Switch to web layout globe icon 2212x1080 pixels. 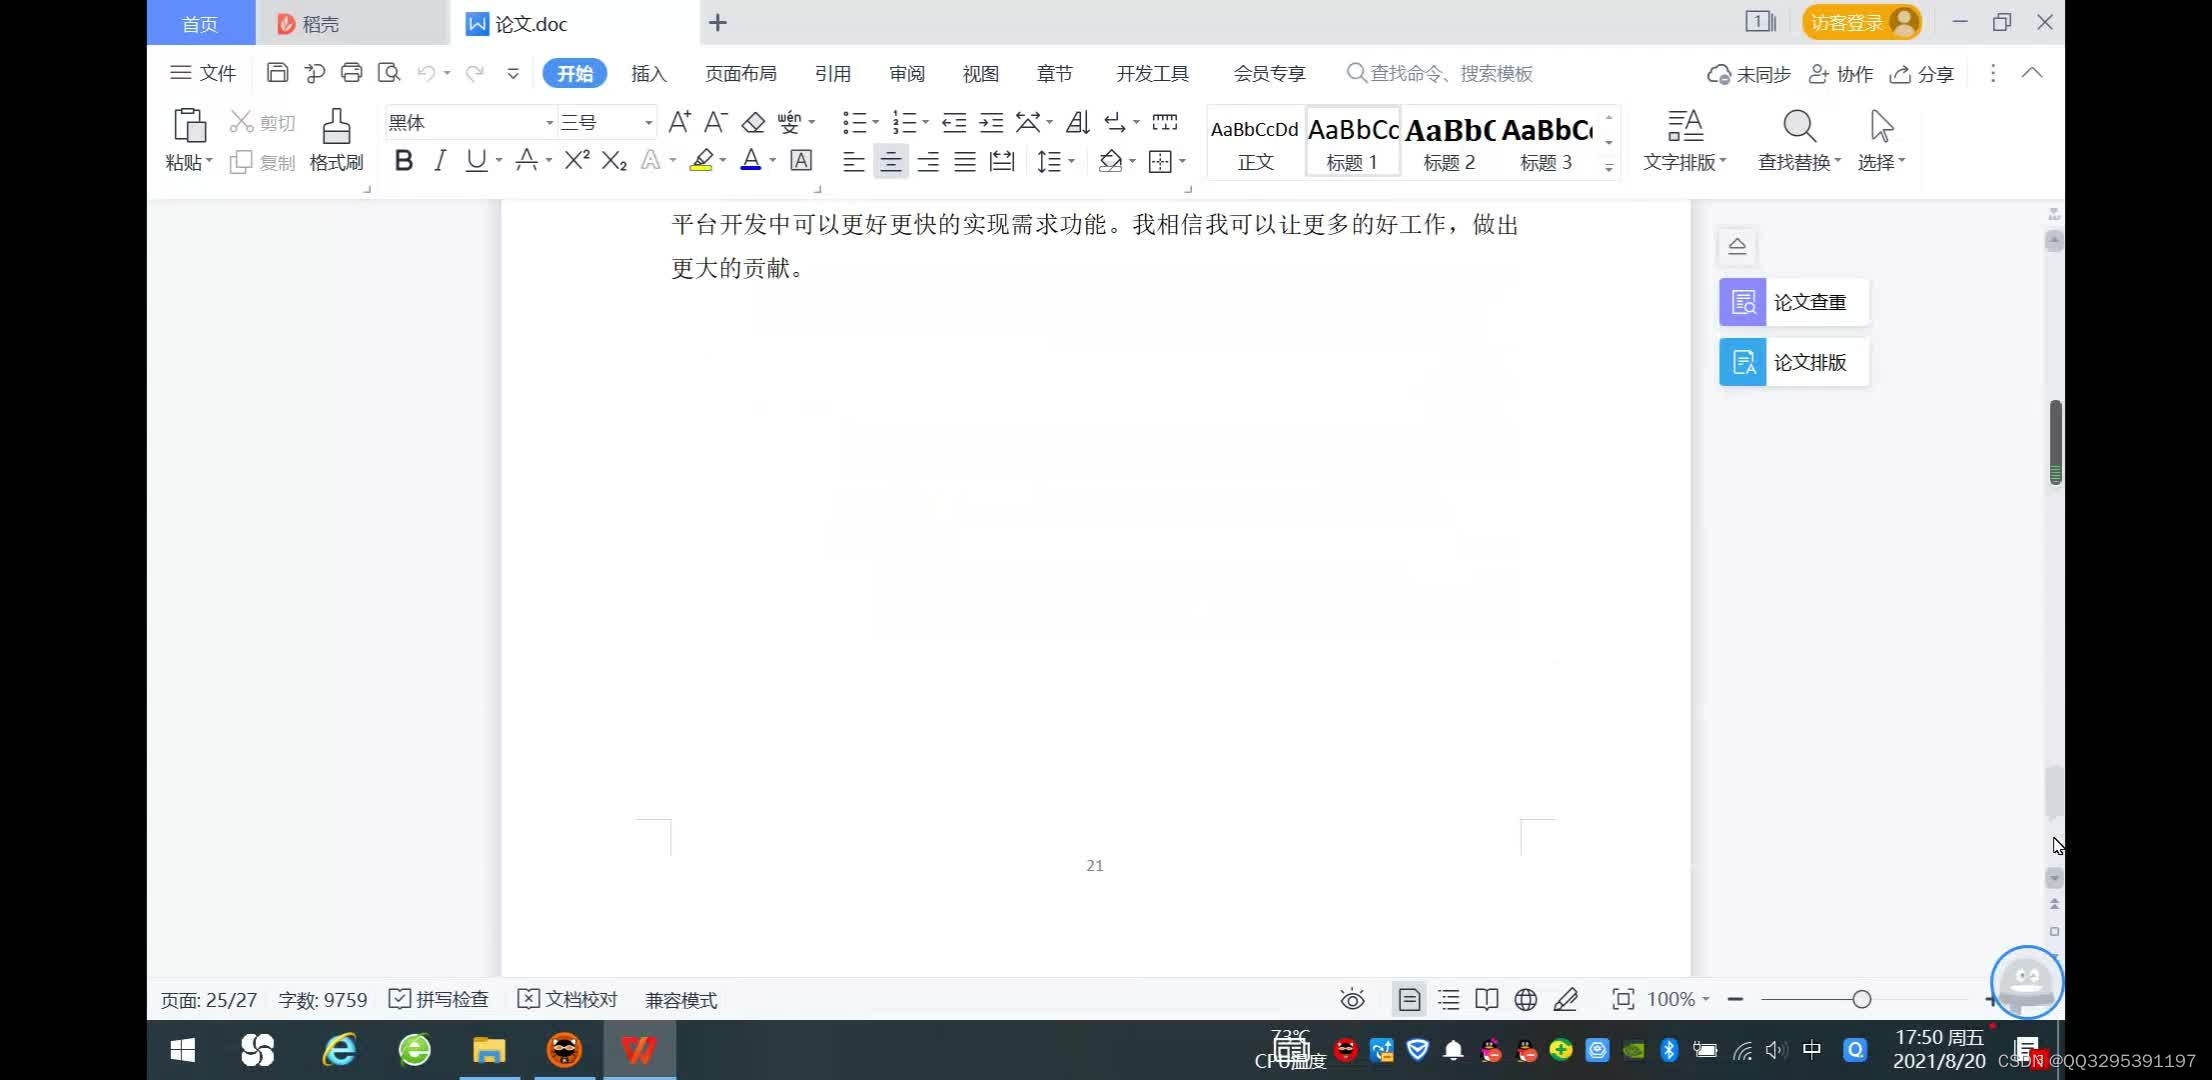tap(1526, 999)
